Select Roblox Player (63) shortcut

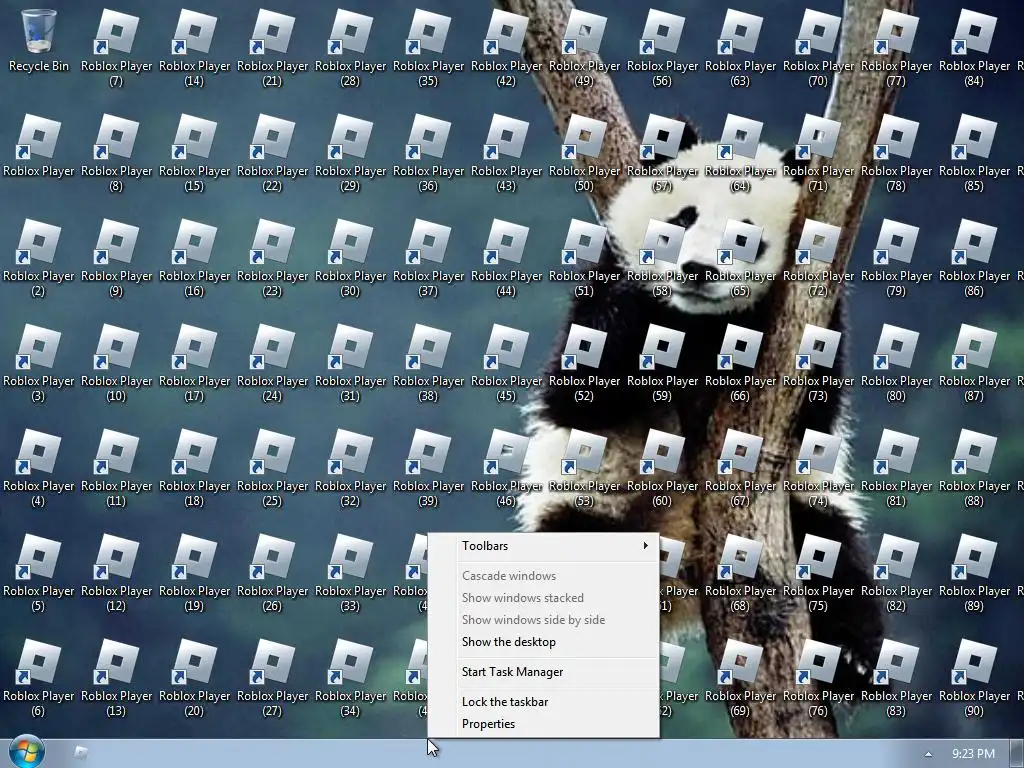click(740, 47)
